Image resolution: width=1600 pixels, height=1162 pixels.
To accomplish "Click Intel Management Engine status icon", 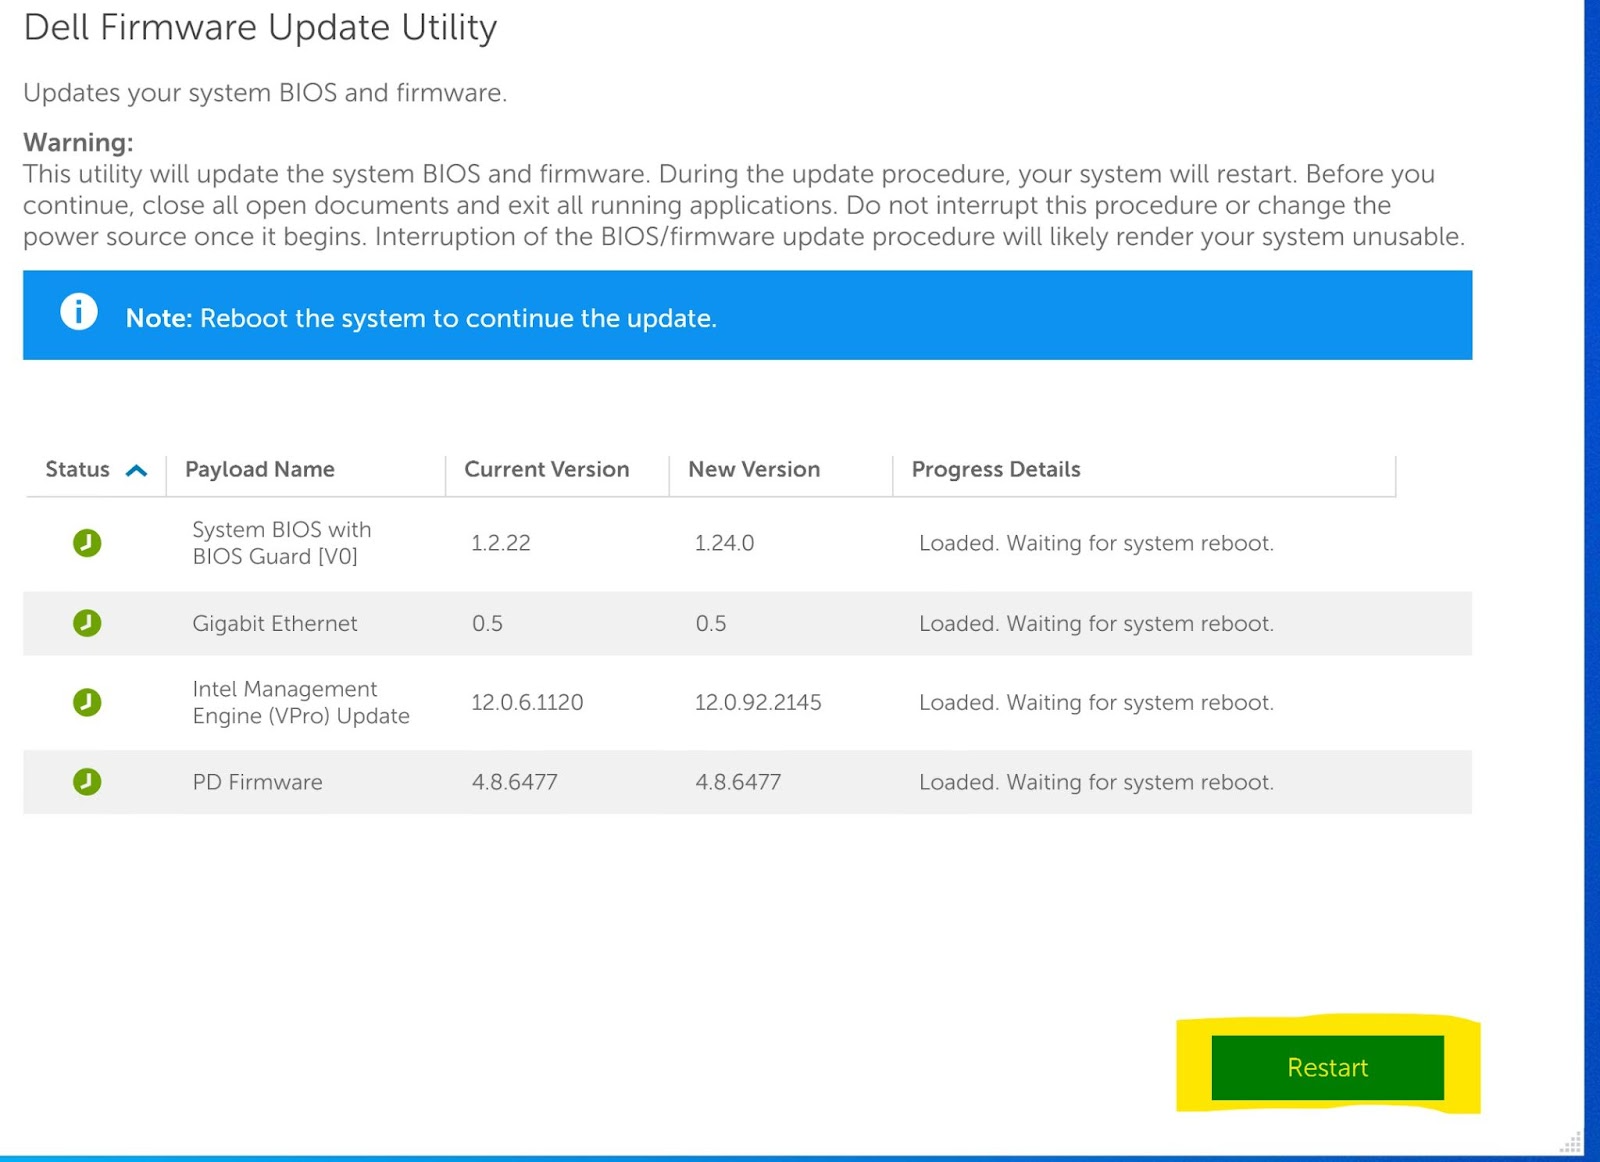I will pos(87,702).
